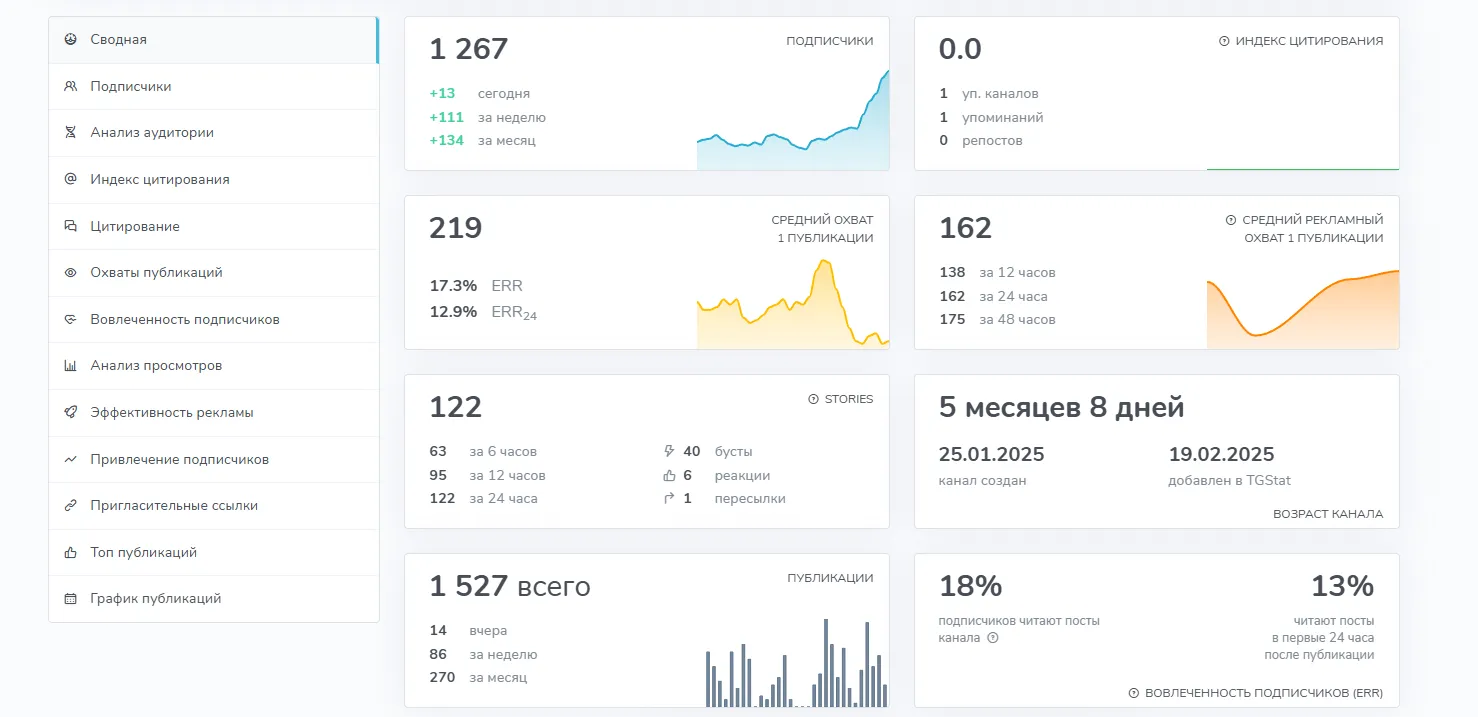Click the ВОВЛЕЧЕННОСТЬ ПОДПИСЧИКОВ (ERR) link
This screenshot has height=717, width=1478.
pos(1264,692)
